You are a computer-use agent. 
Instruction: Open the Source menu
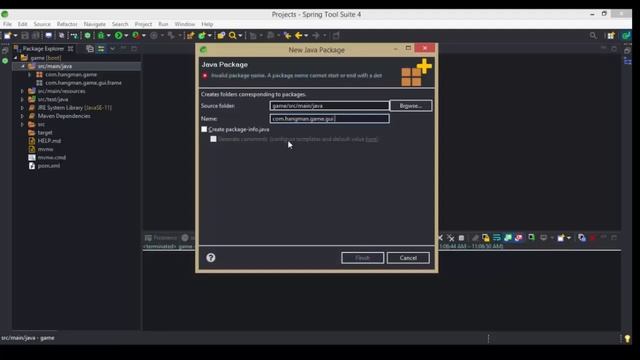pos(42,24)
